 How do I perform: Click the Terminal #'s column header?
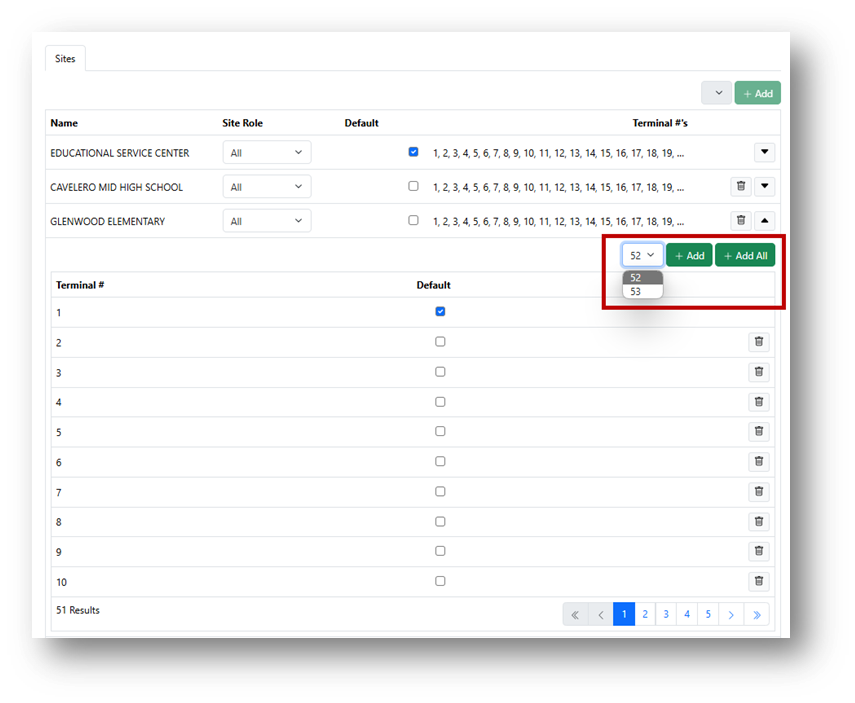(660, 123)
